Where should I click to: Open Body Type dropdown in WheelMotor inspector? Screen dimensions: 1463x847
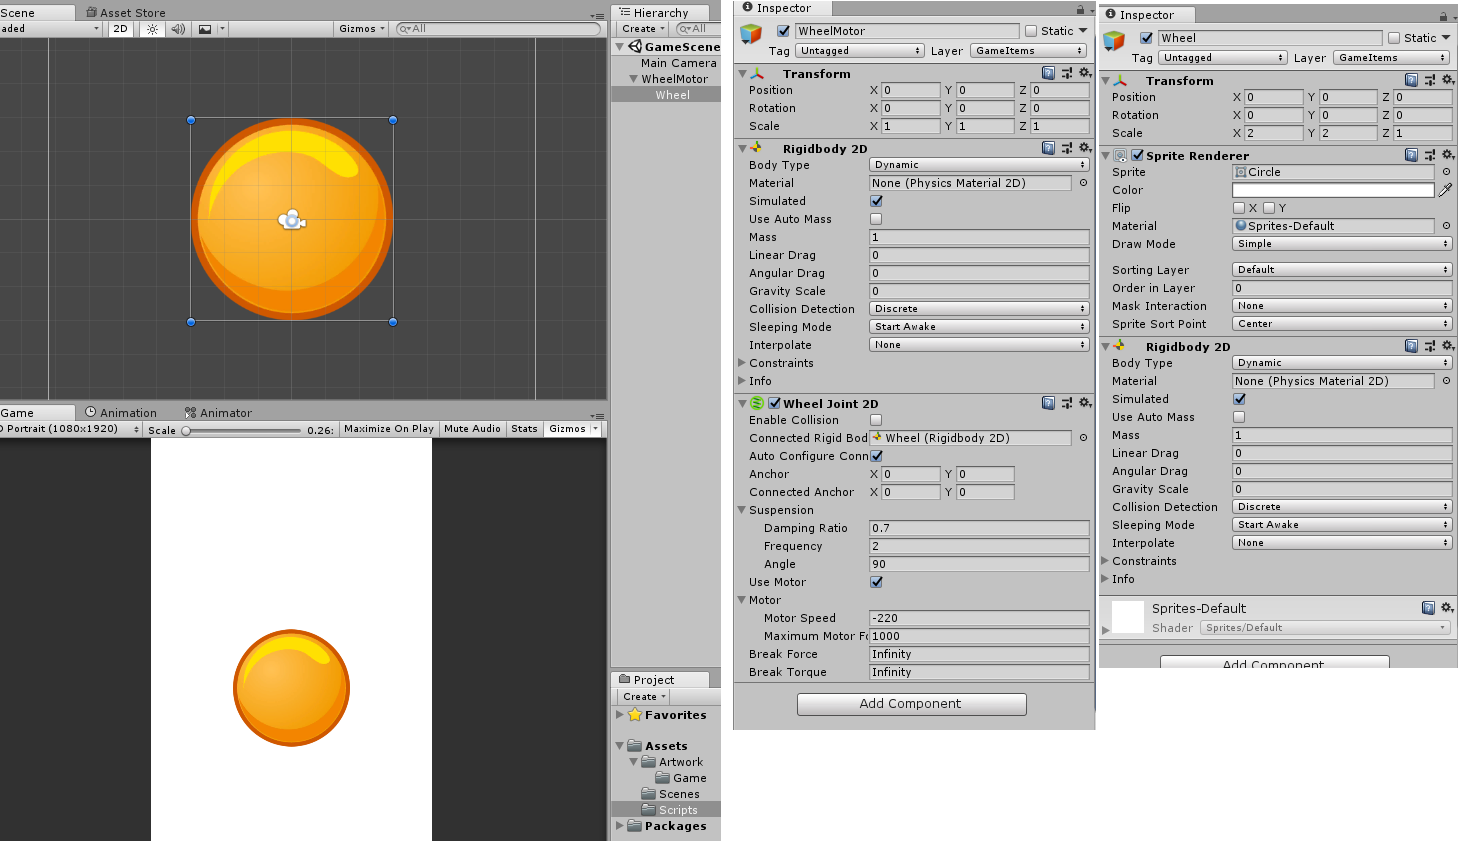point(979,165)
